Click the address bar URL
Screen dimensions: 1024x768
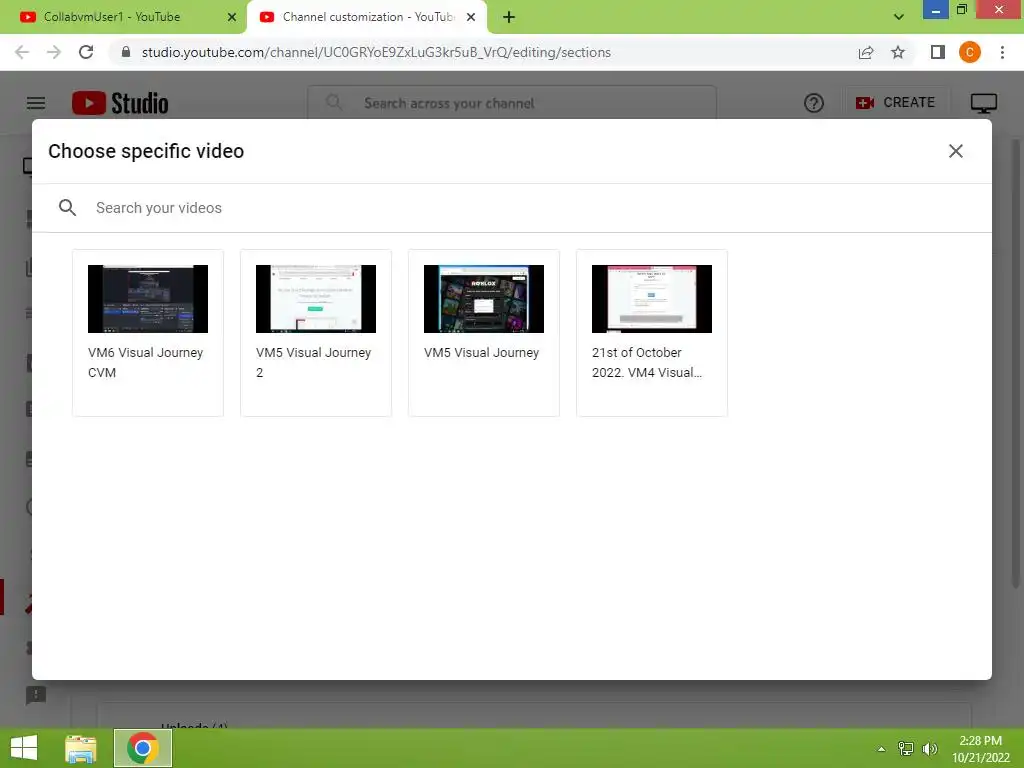coord(376,52)
